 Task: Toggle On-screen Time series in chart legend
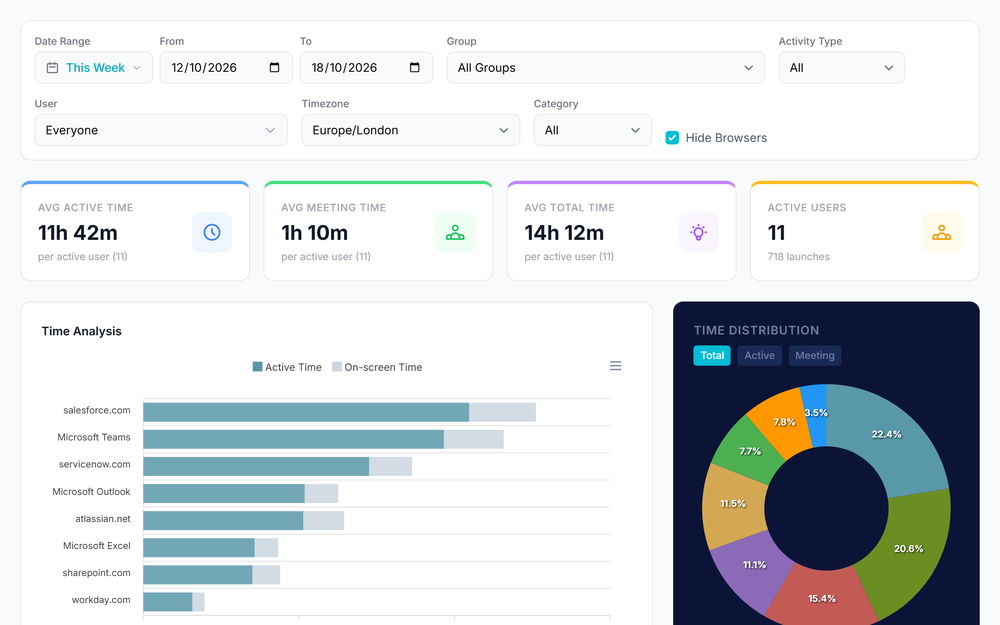pyautogui.click(x=377, y=367)
